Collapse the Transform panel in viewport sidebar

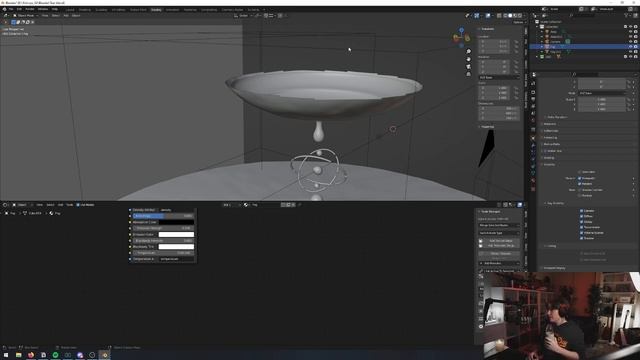click(486, 29)
